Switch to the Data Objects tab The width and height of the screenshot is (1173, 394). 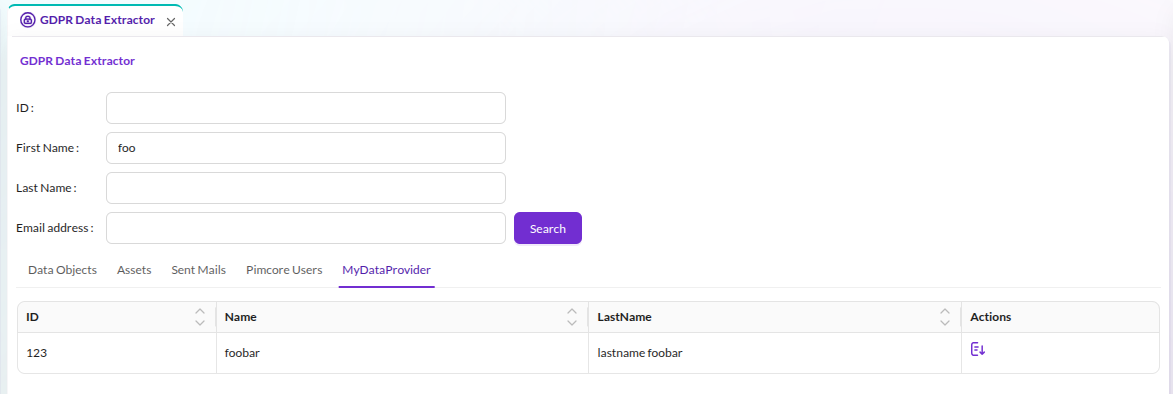pos(62,270)
